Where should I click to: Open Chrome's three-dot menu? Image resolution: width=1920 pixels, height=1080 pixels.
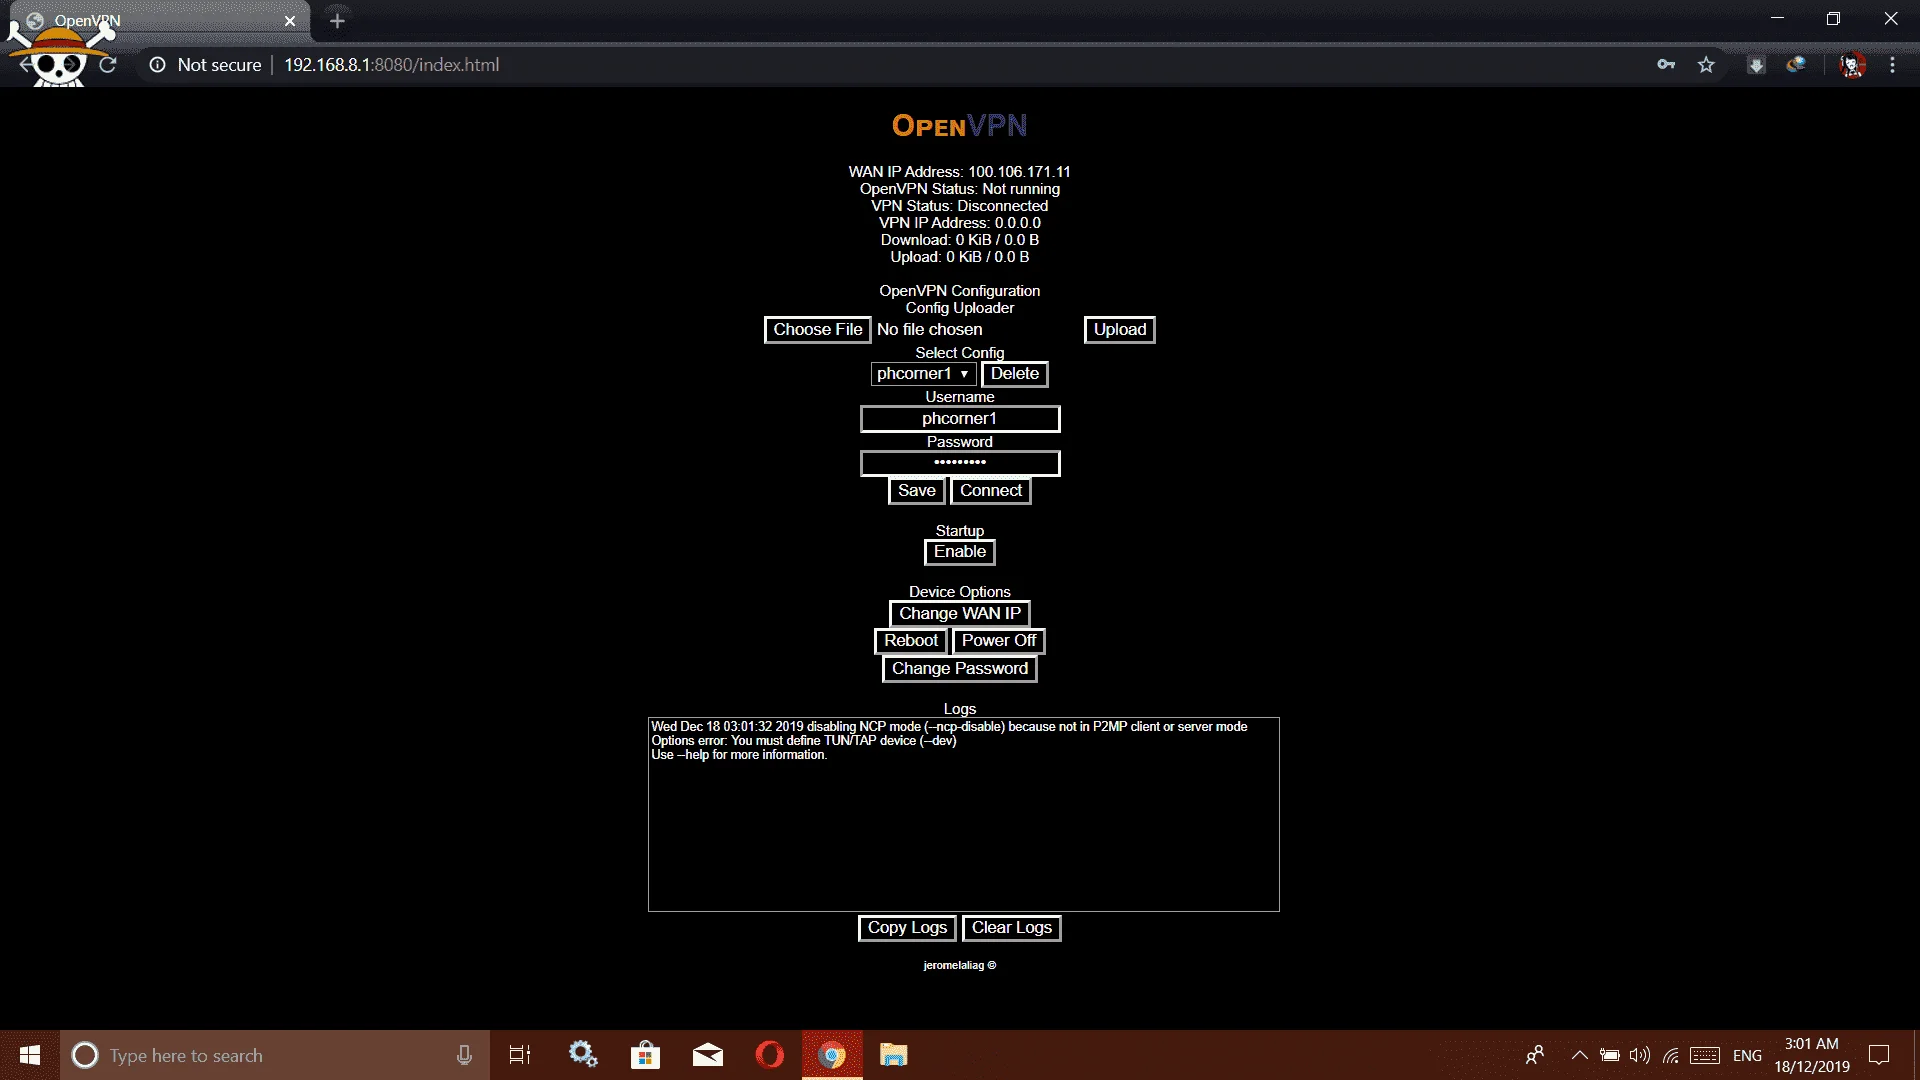tap(1892, 65)
